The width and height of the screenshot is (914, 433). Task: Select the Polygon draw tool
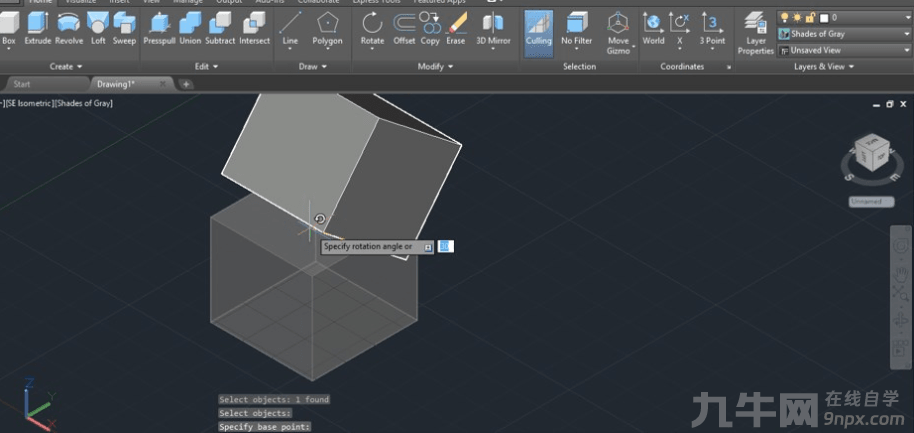pos(328,29)
